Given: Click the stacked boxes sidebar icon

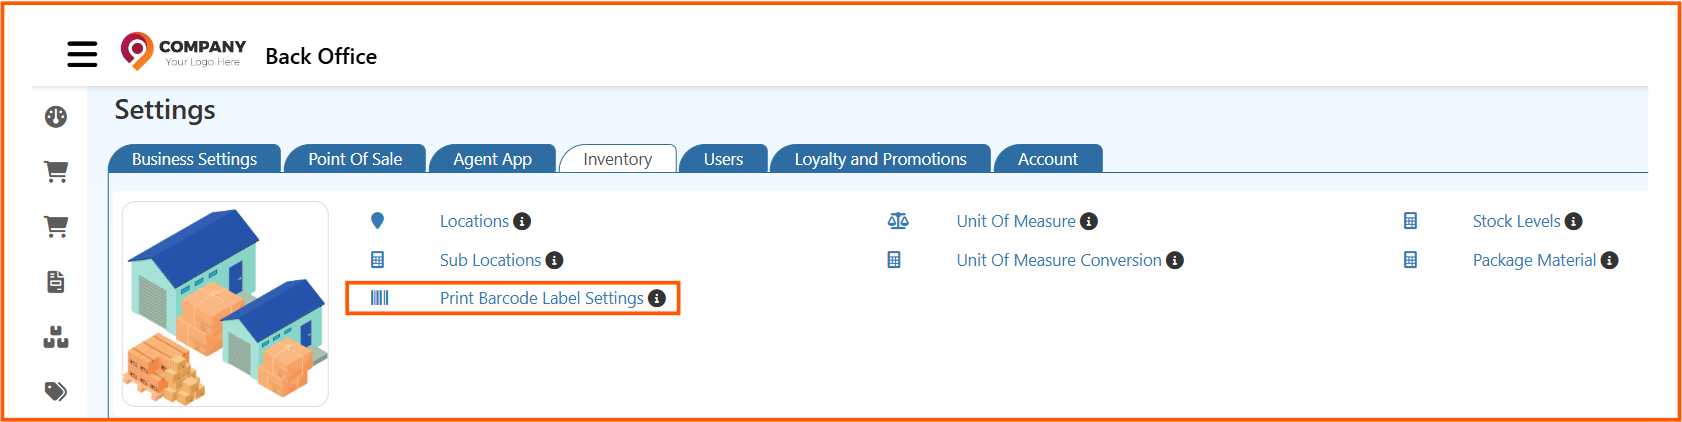Looking at the screenshot, I should pos(56,337).
